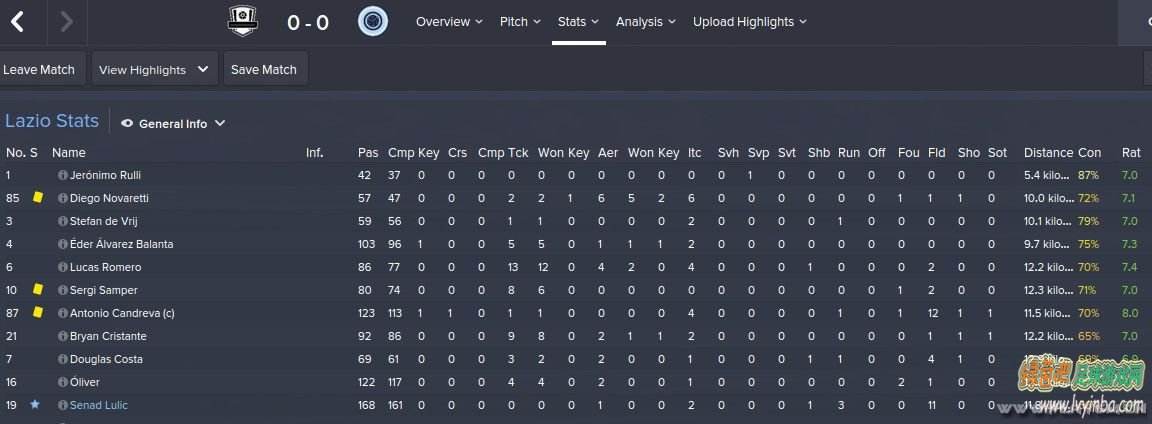Click info icon beside Douglas Costa

pos(62,359)
